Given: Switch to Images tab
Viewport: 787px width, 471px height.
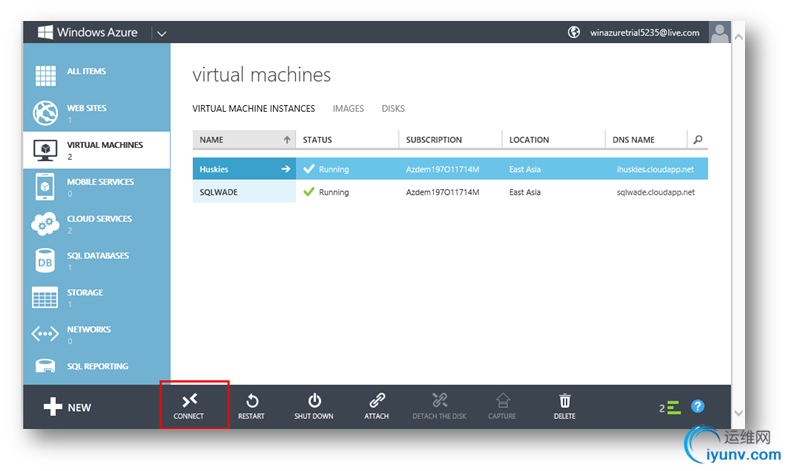Looking at the screenshot, I should (x=348, y=108).
